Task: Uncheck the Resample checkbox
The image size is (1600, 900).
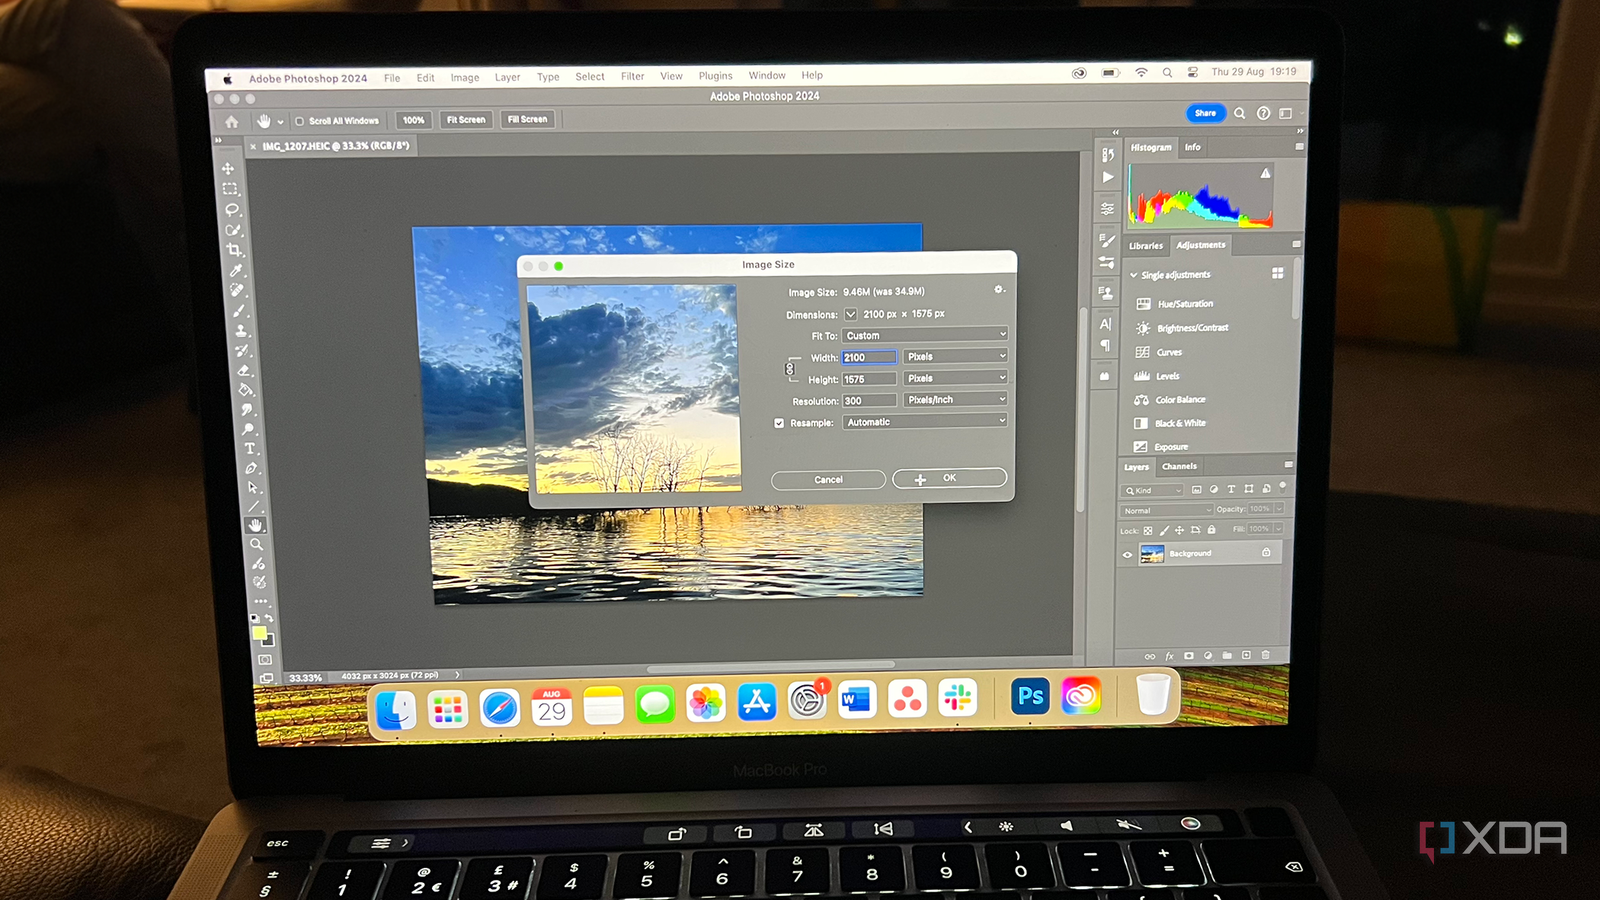Action: coord(779,422)
